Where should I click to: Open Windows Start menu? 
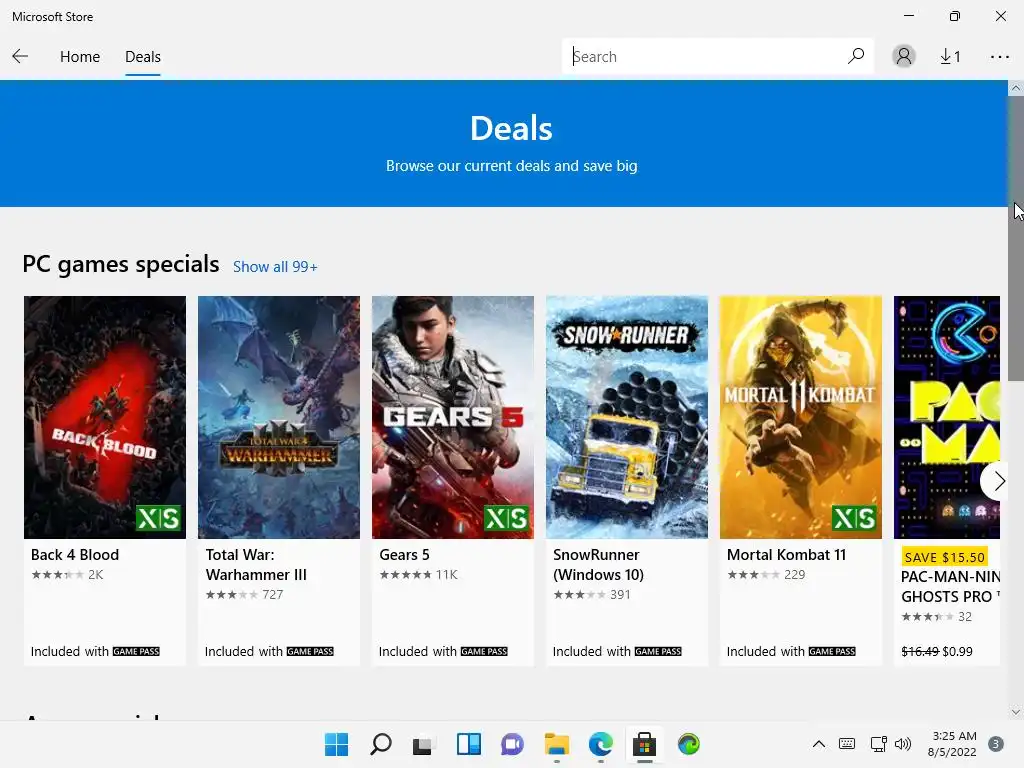[x=337, y=744]
